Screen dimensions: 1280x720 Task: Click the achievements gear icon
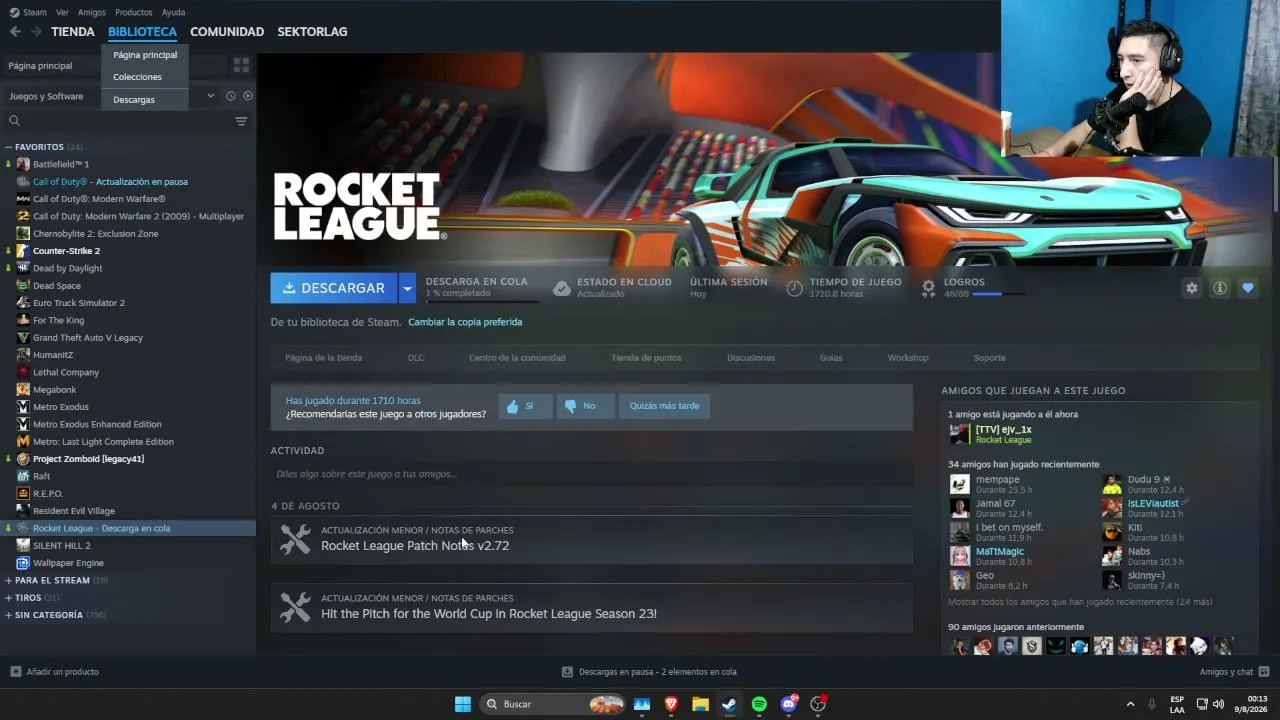[x=928, y=288]
